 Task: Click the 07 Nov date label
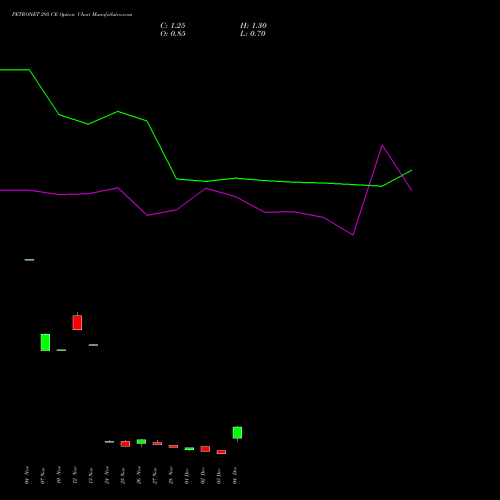pos(43,475)
